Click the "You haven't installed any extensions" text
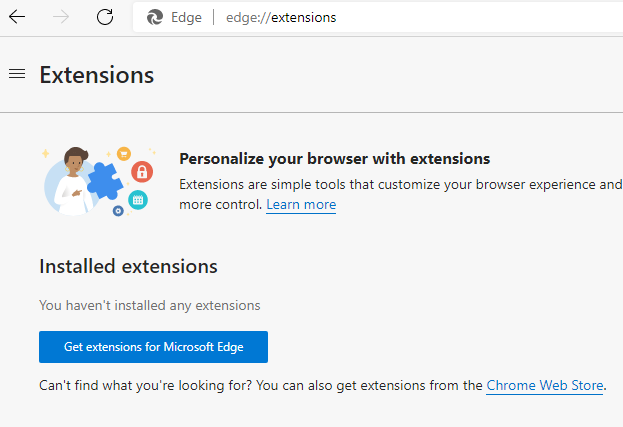 click(x=149, y=305)
